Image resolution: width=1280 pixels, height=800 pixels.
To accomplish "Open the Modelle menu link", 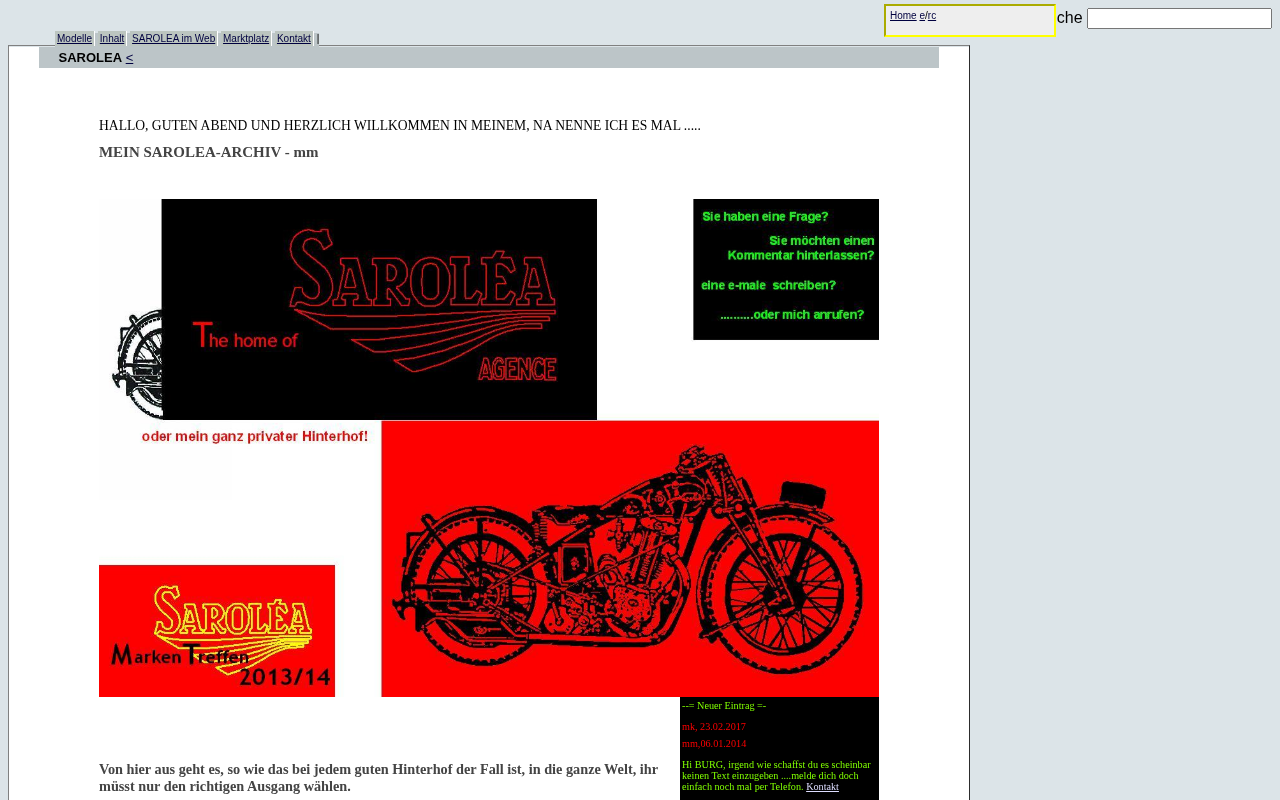I will (74, 39).
